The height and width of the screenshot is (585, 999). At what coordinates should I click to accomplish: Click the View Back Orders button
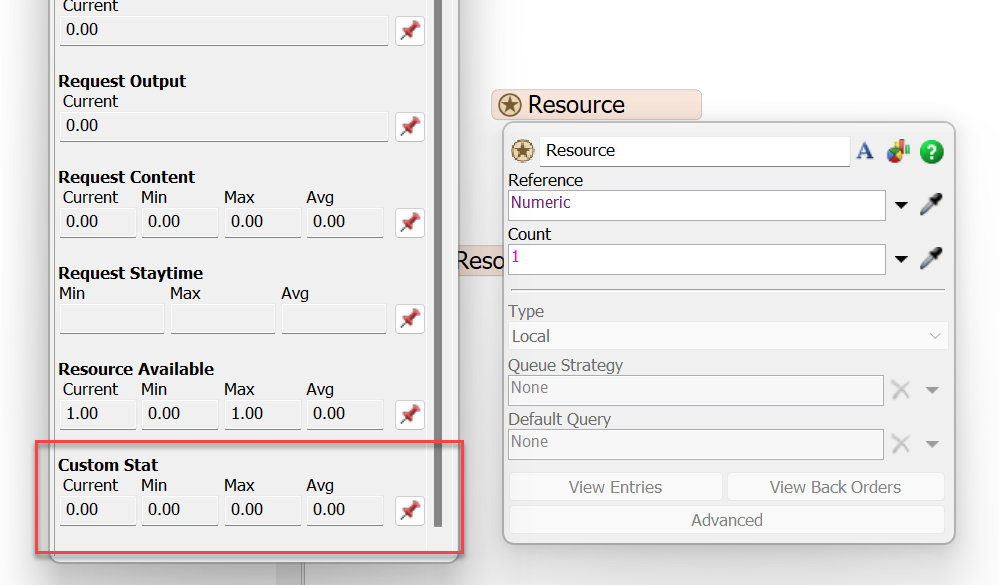(x=835, y=487)
